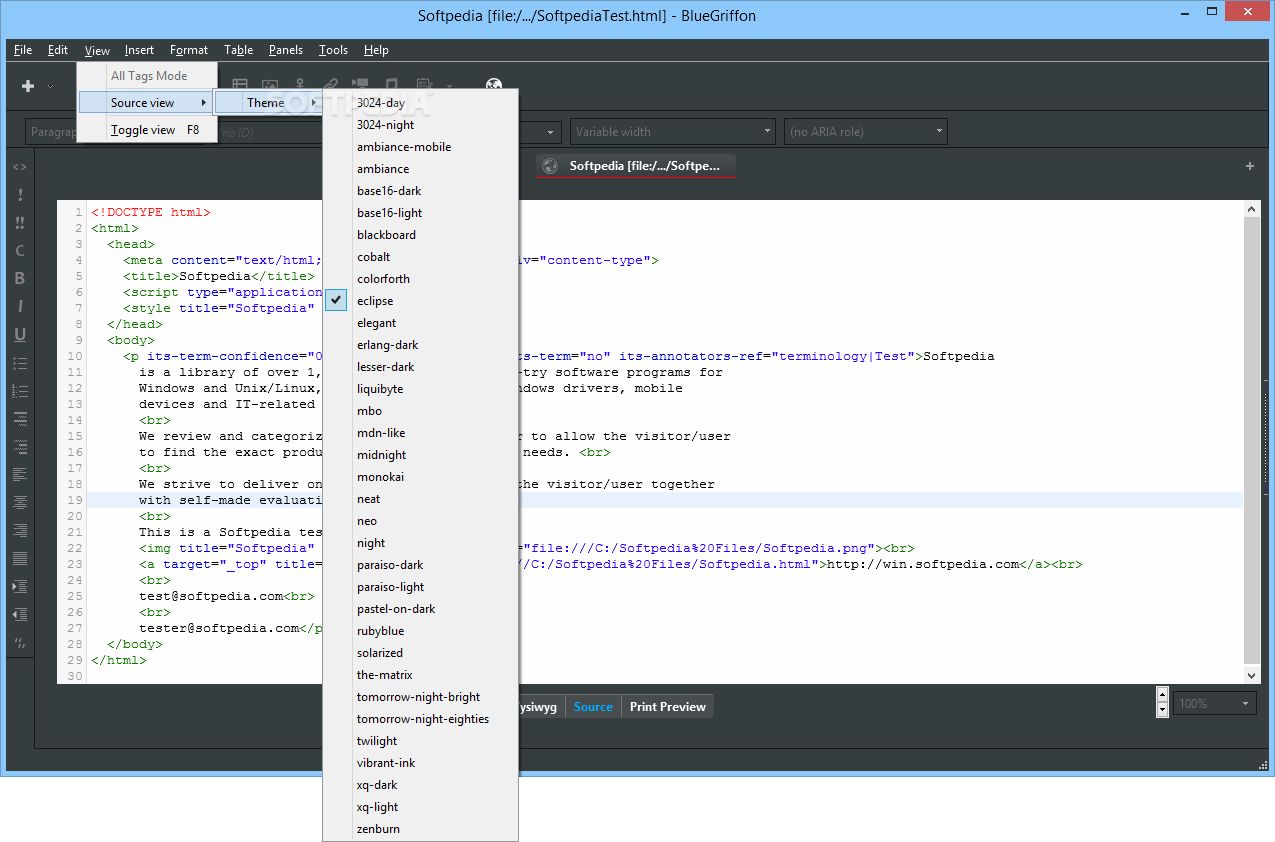Toggle Italic with the I sidebar icon

(20, 307)
